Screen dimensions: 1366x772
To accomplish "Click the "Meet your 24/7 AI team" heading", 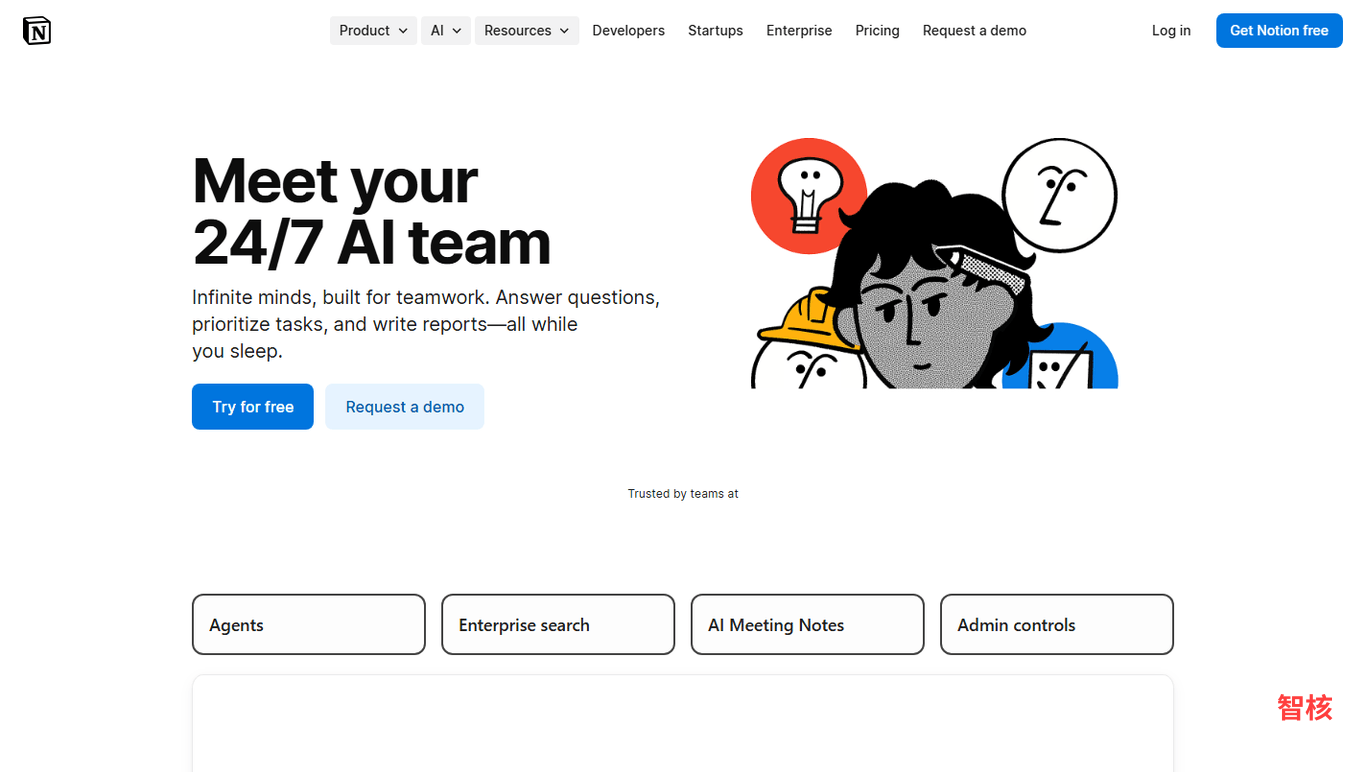I will 371,212.
